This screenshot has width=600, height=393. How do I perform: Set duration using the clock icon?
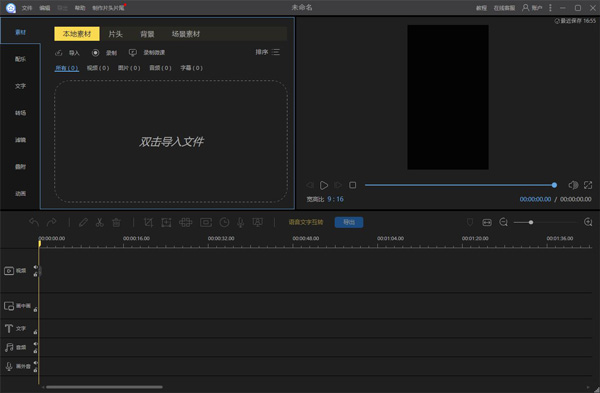coord(224,222)
